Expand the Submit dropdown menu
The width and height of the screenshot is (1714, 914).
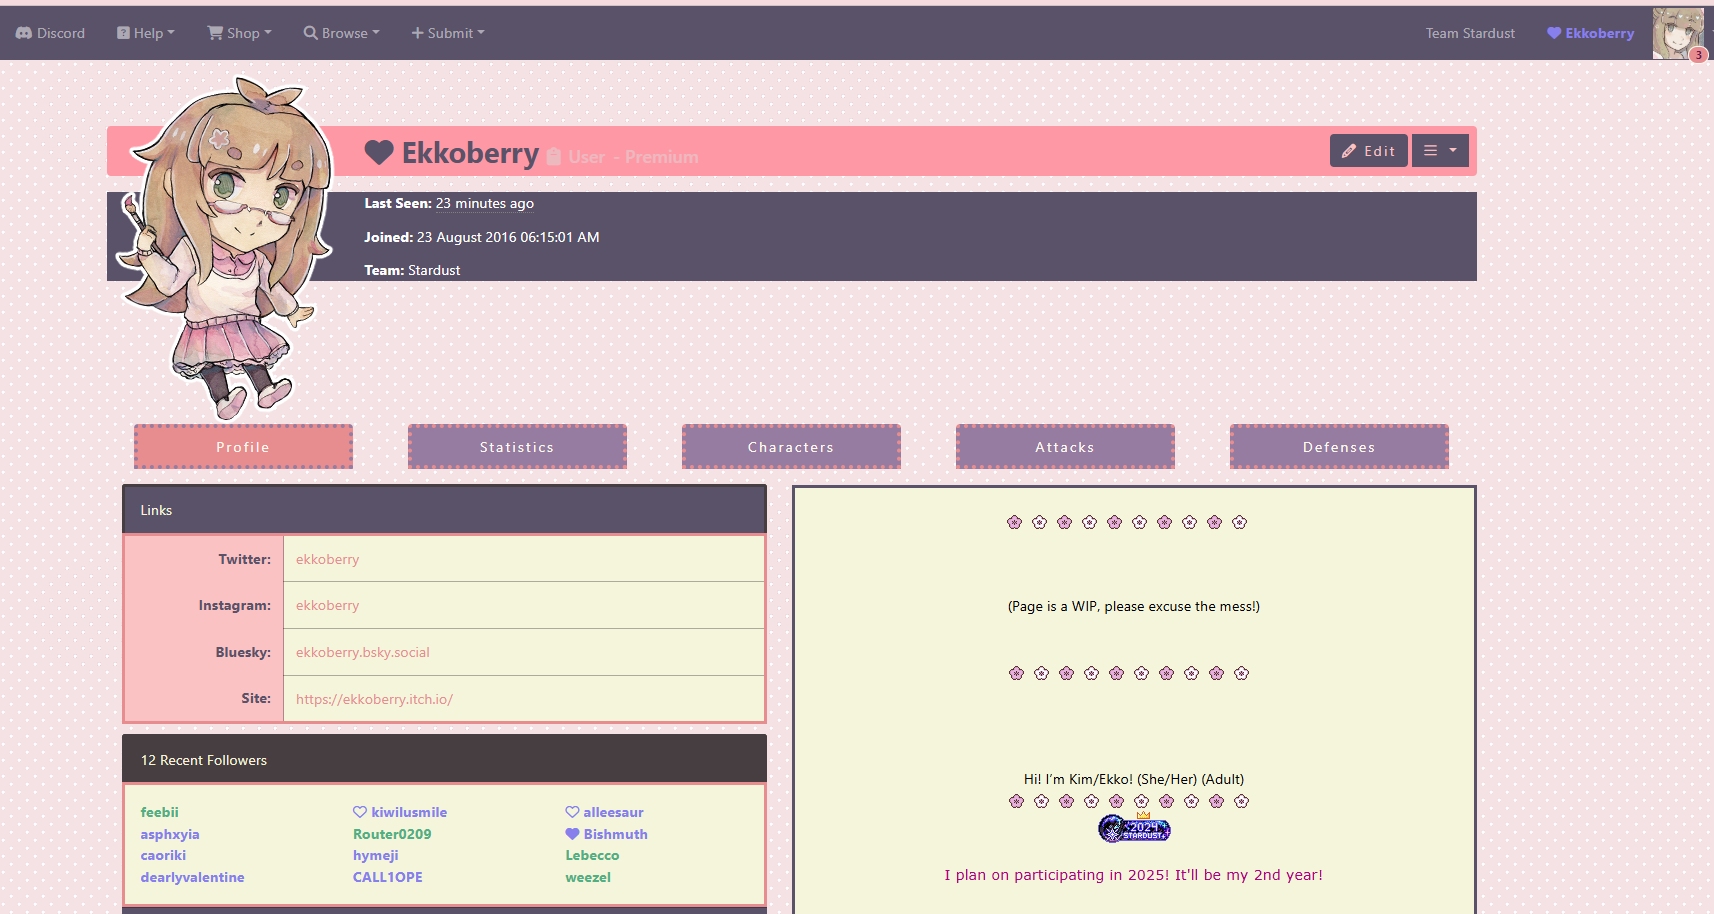(448, 33)
